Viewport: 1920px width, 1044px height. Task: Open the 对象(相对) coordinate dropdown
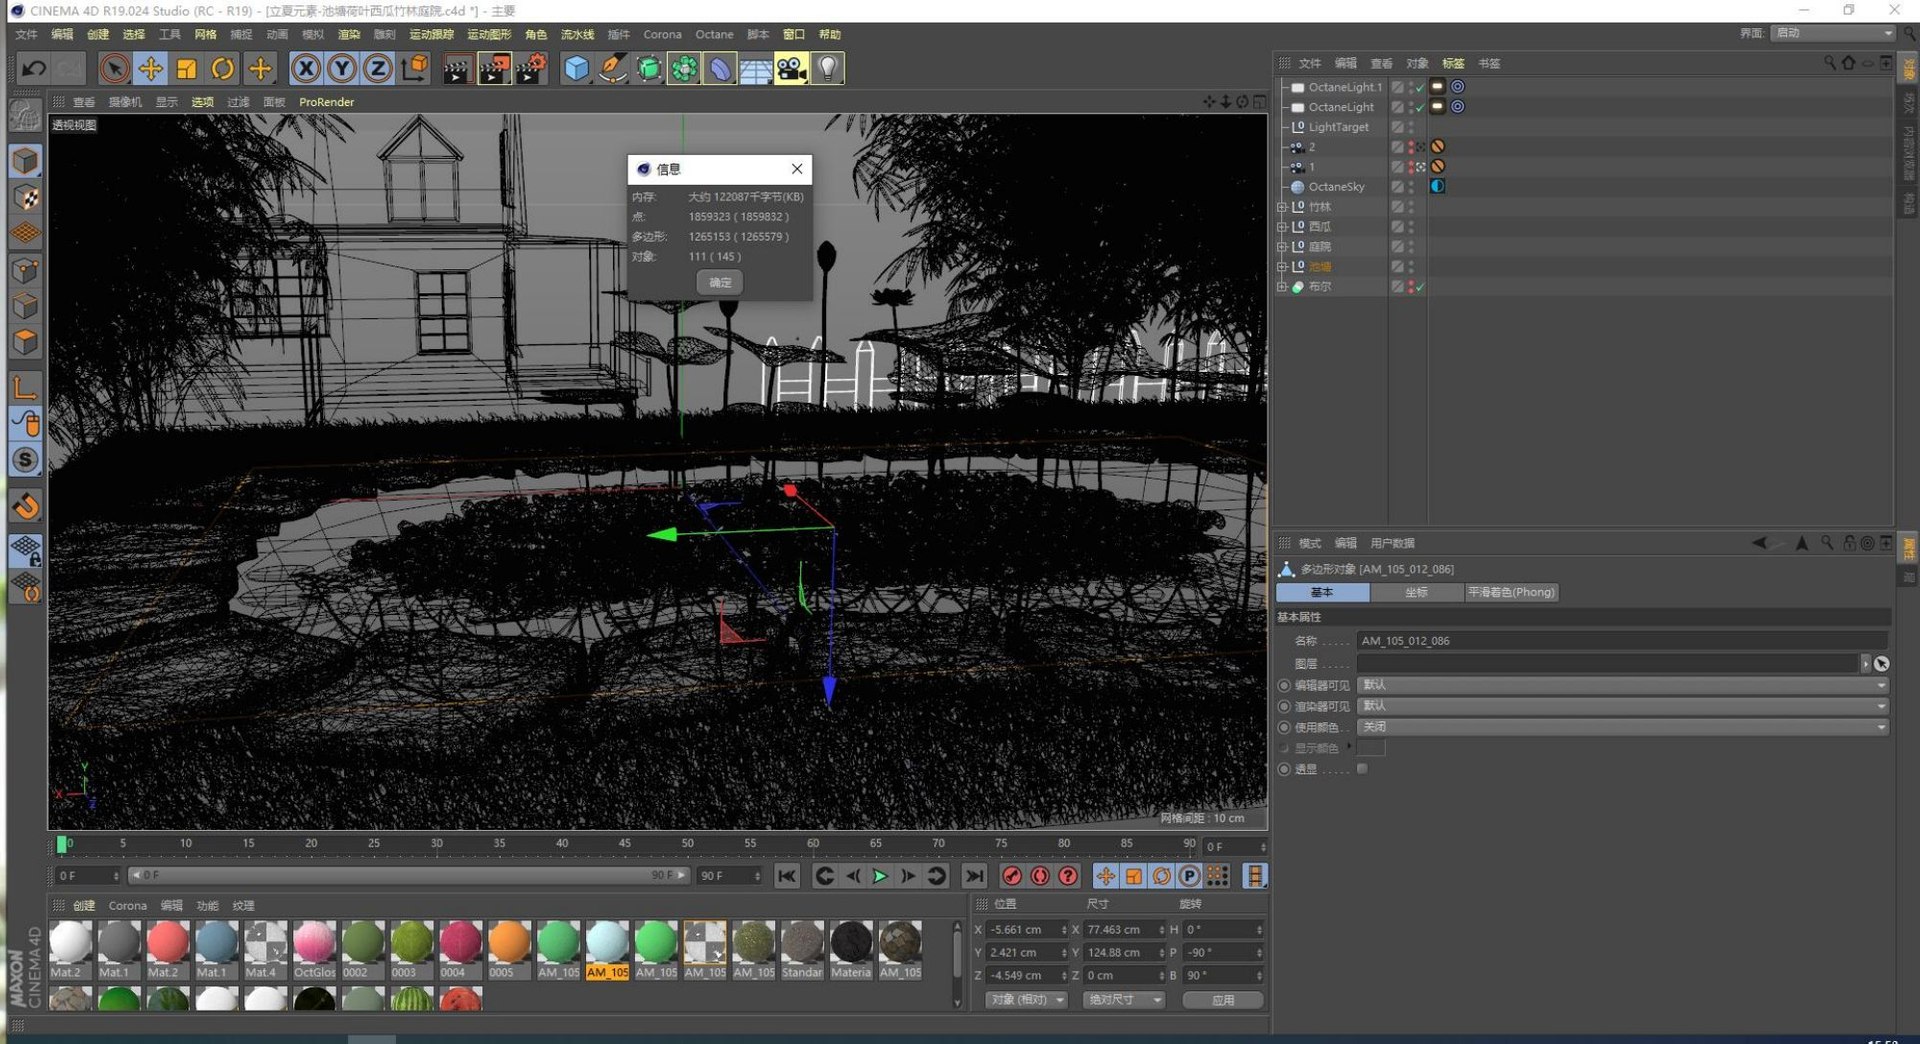(x=1026, y=1000)
